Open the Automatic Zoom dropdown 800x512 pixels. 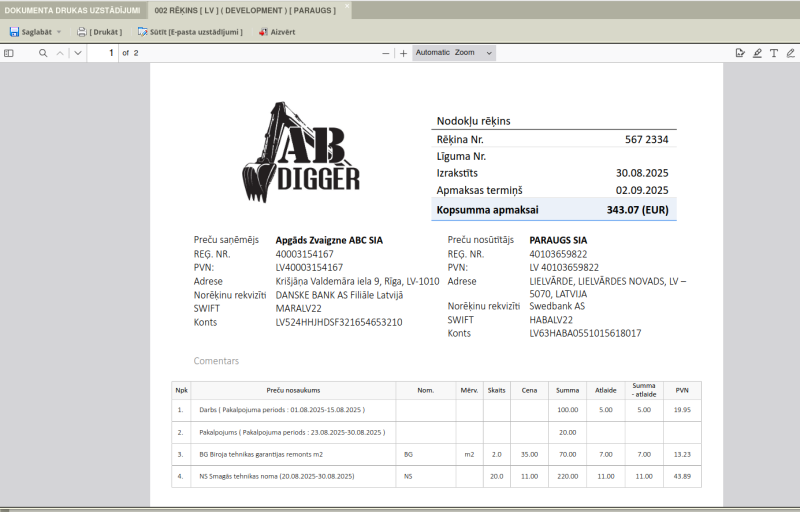[x=453, y=52]
